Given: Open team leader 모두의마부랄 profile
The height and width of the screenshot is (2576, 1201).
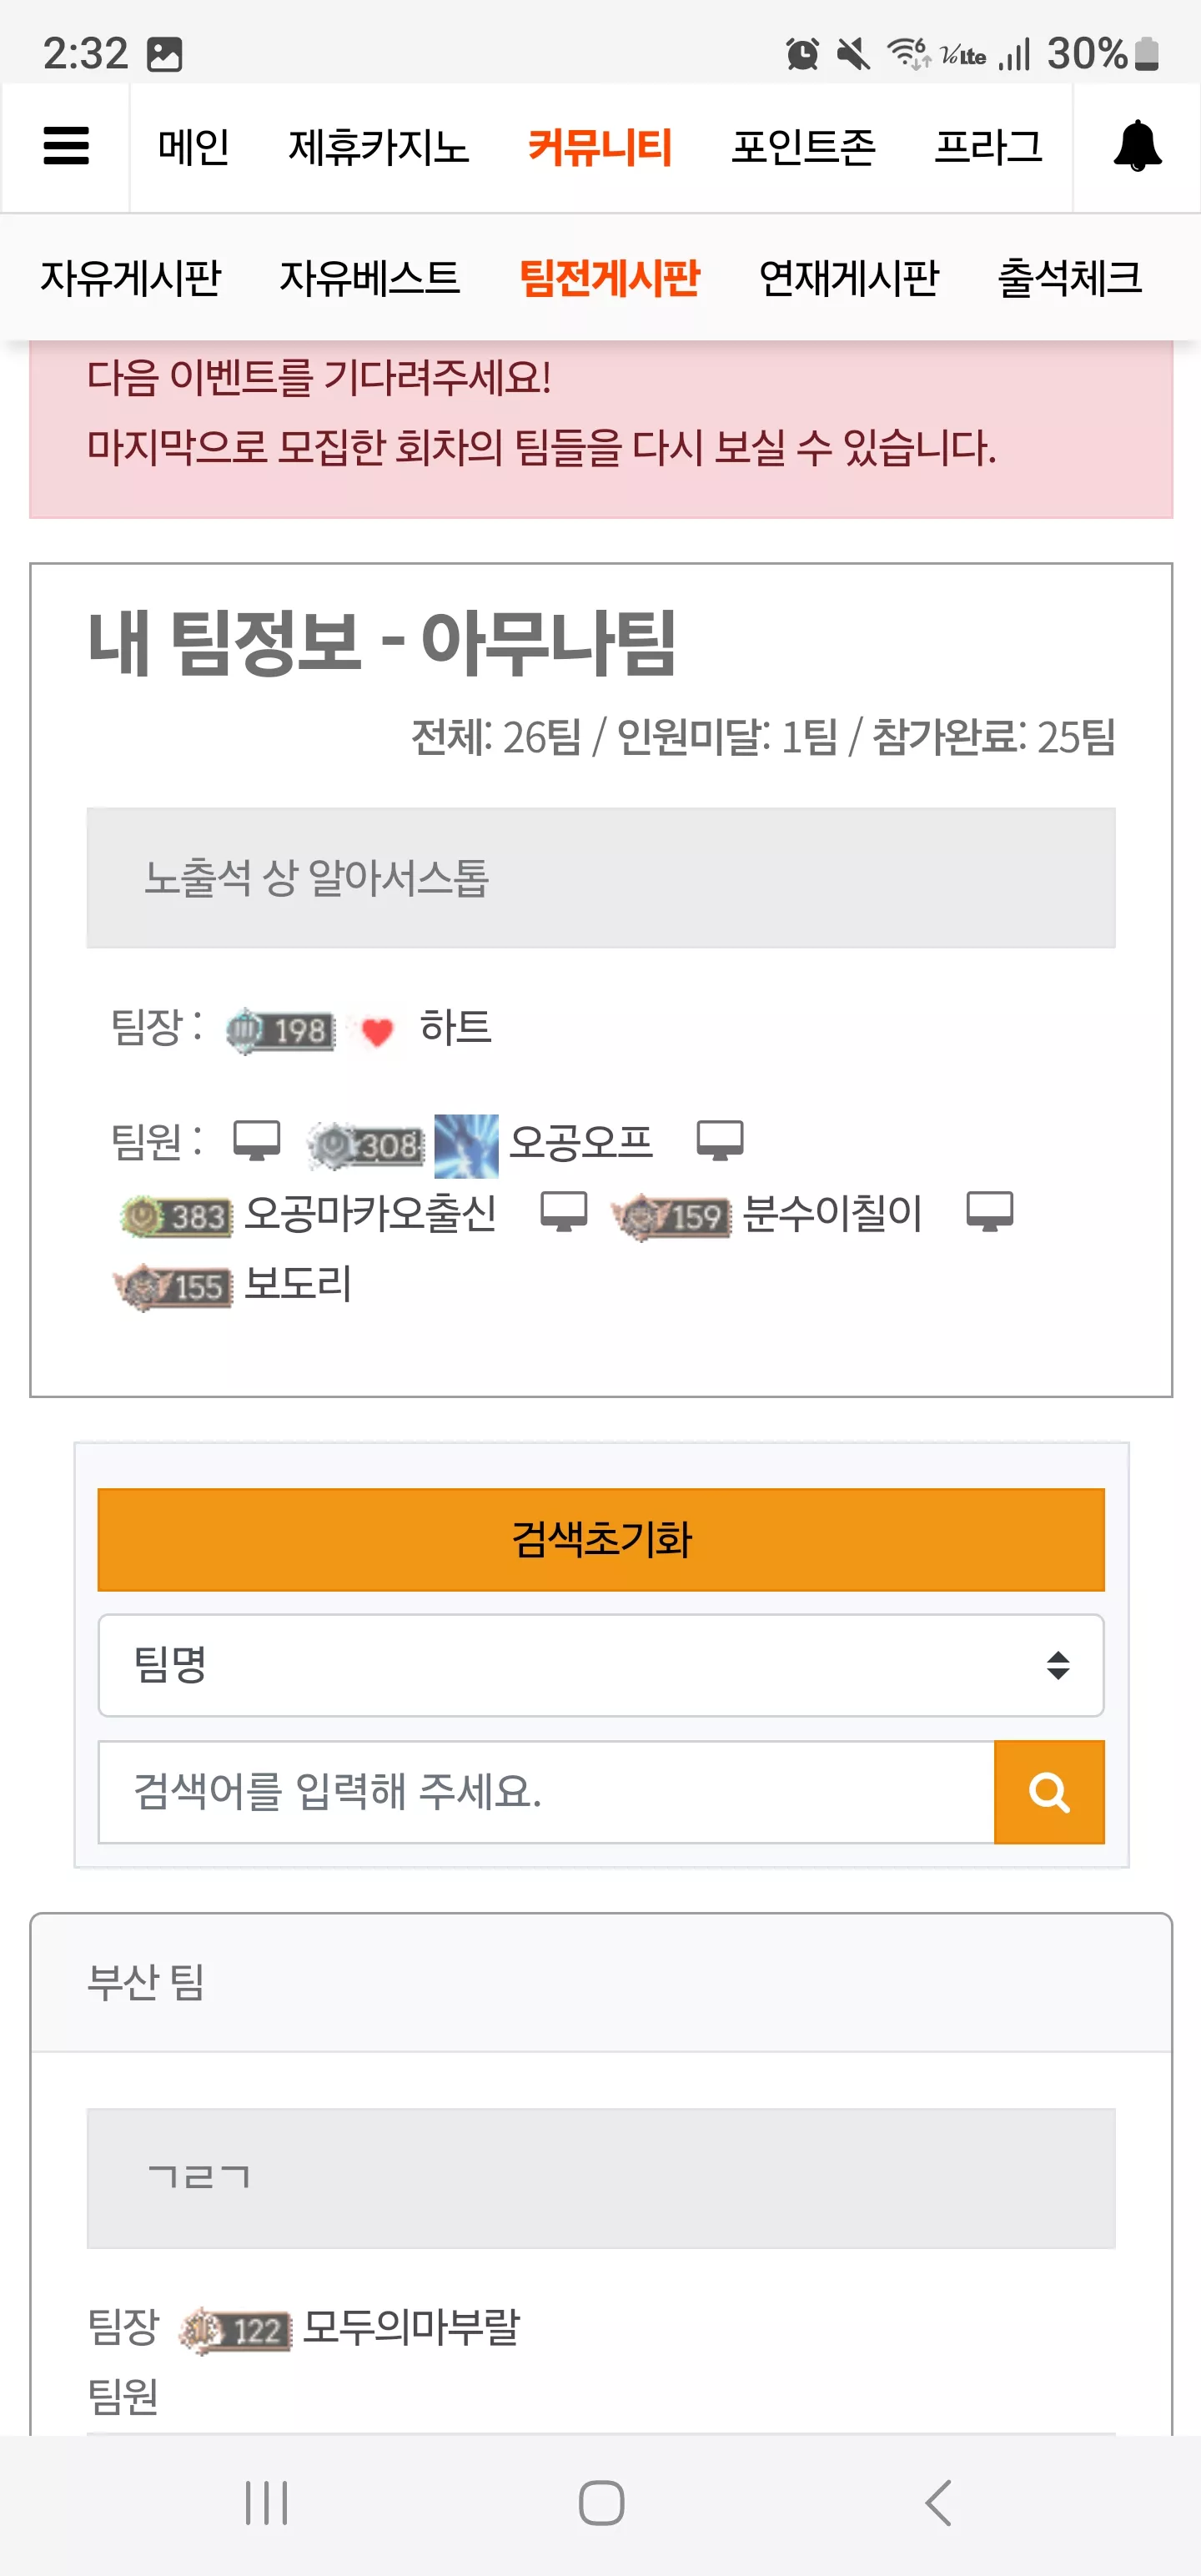Looking at the screenshot, I should point(411,2327).
